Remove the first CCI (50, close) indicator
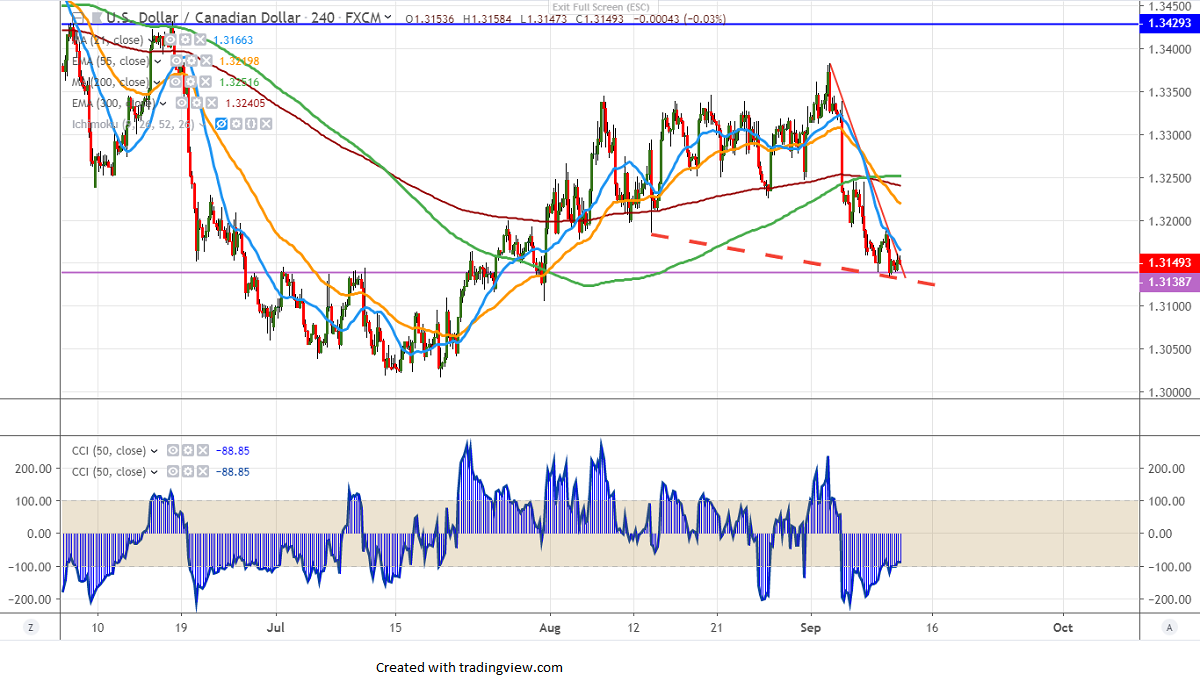The width and height of the screenshot is (1201, 685). click(203, 451)
